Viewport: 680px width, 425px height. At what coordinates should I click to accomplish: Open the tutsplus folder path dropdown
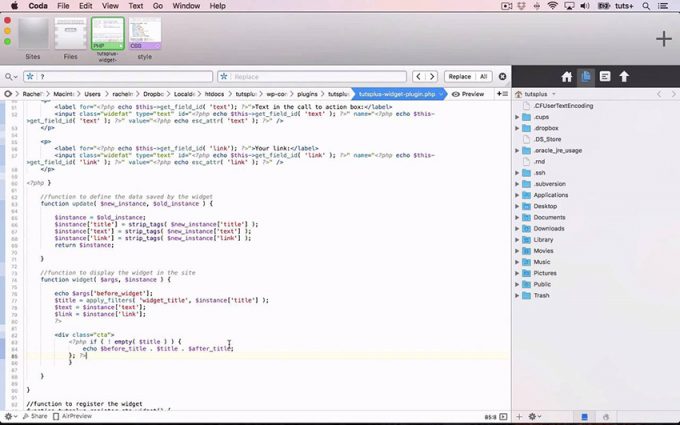(x=552, y=94)
